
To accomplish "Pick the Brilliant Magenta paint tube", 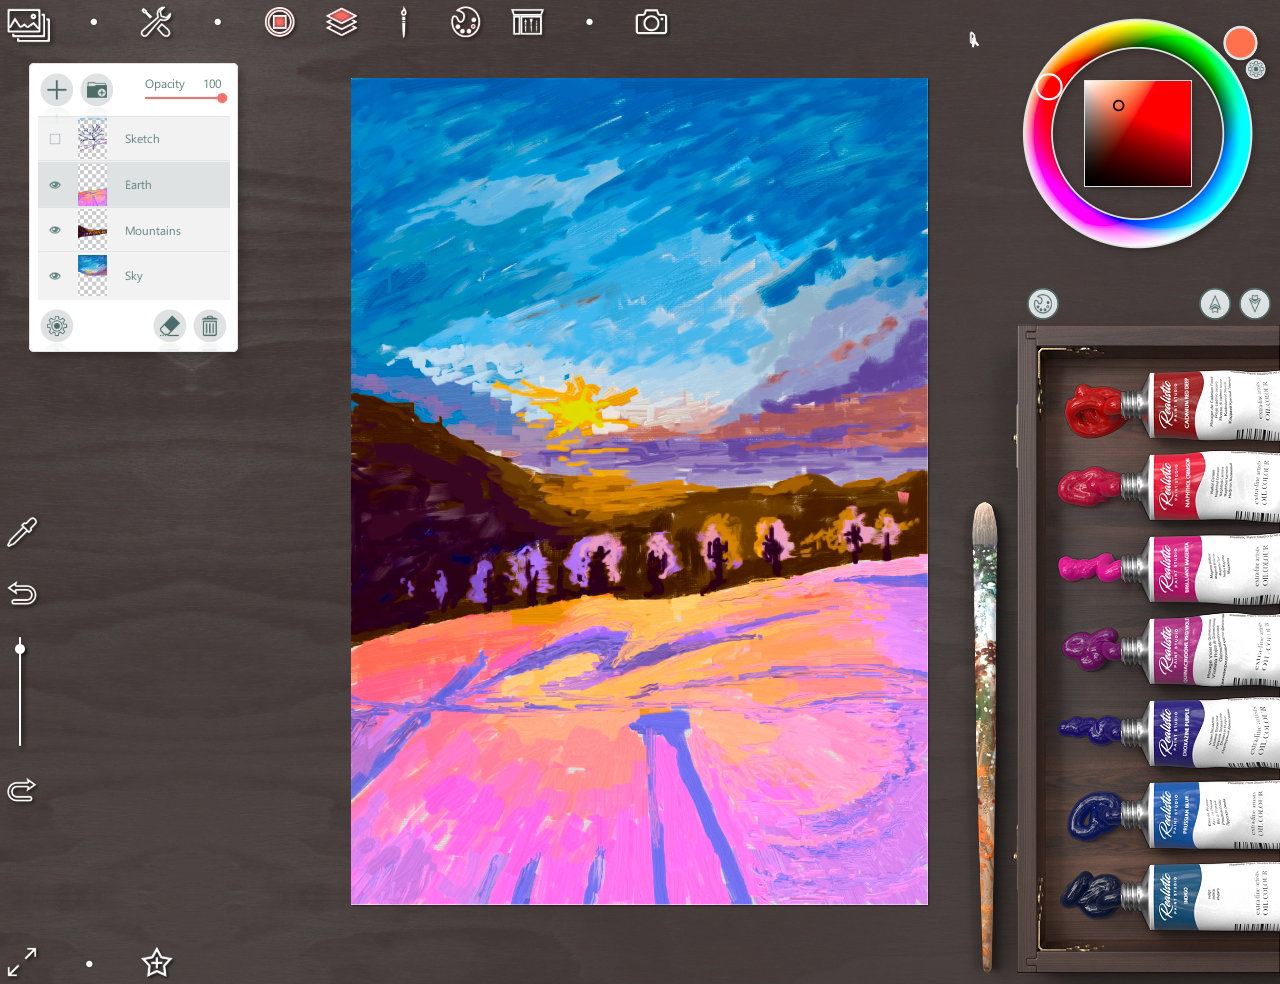I will tap(1169, 568).
